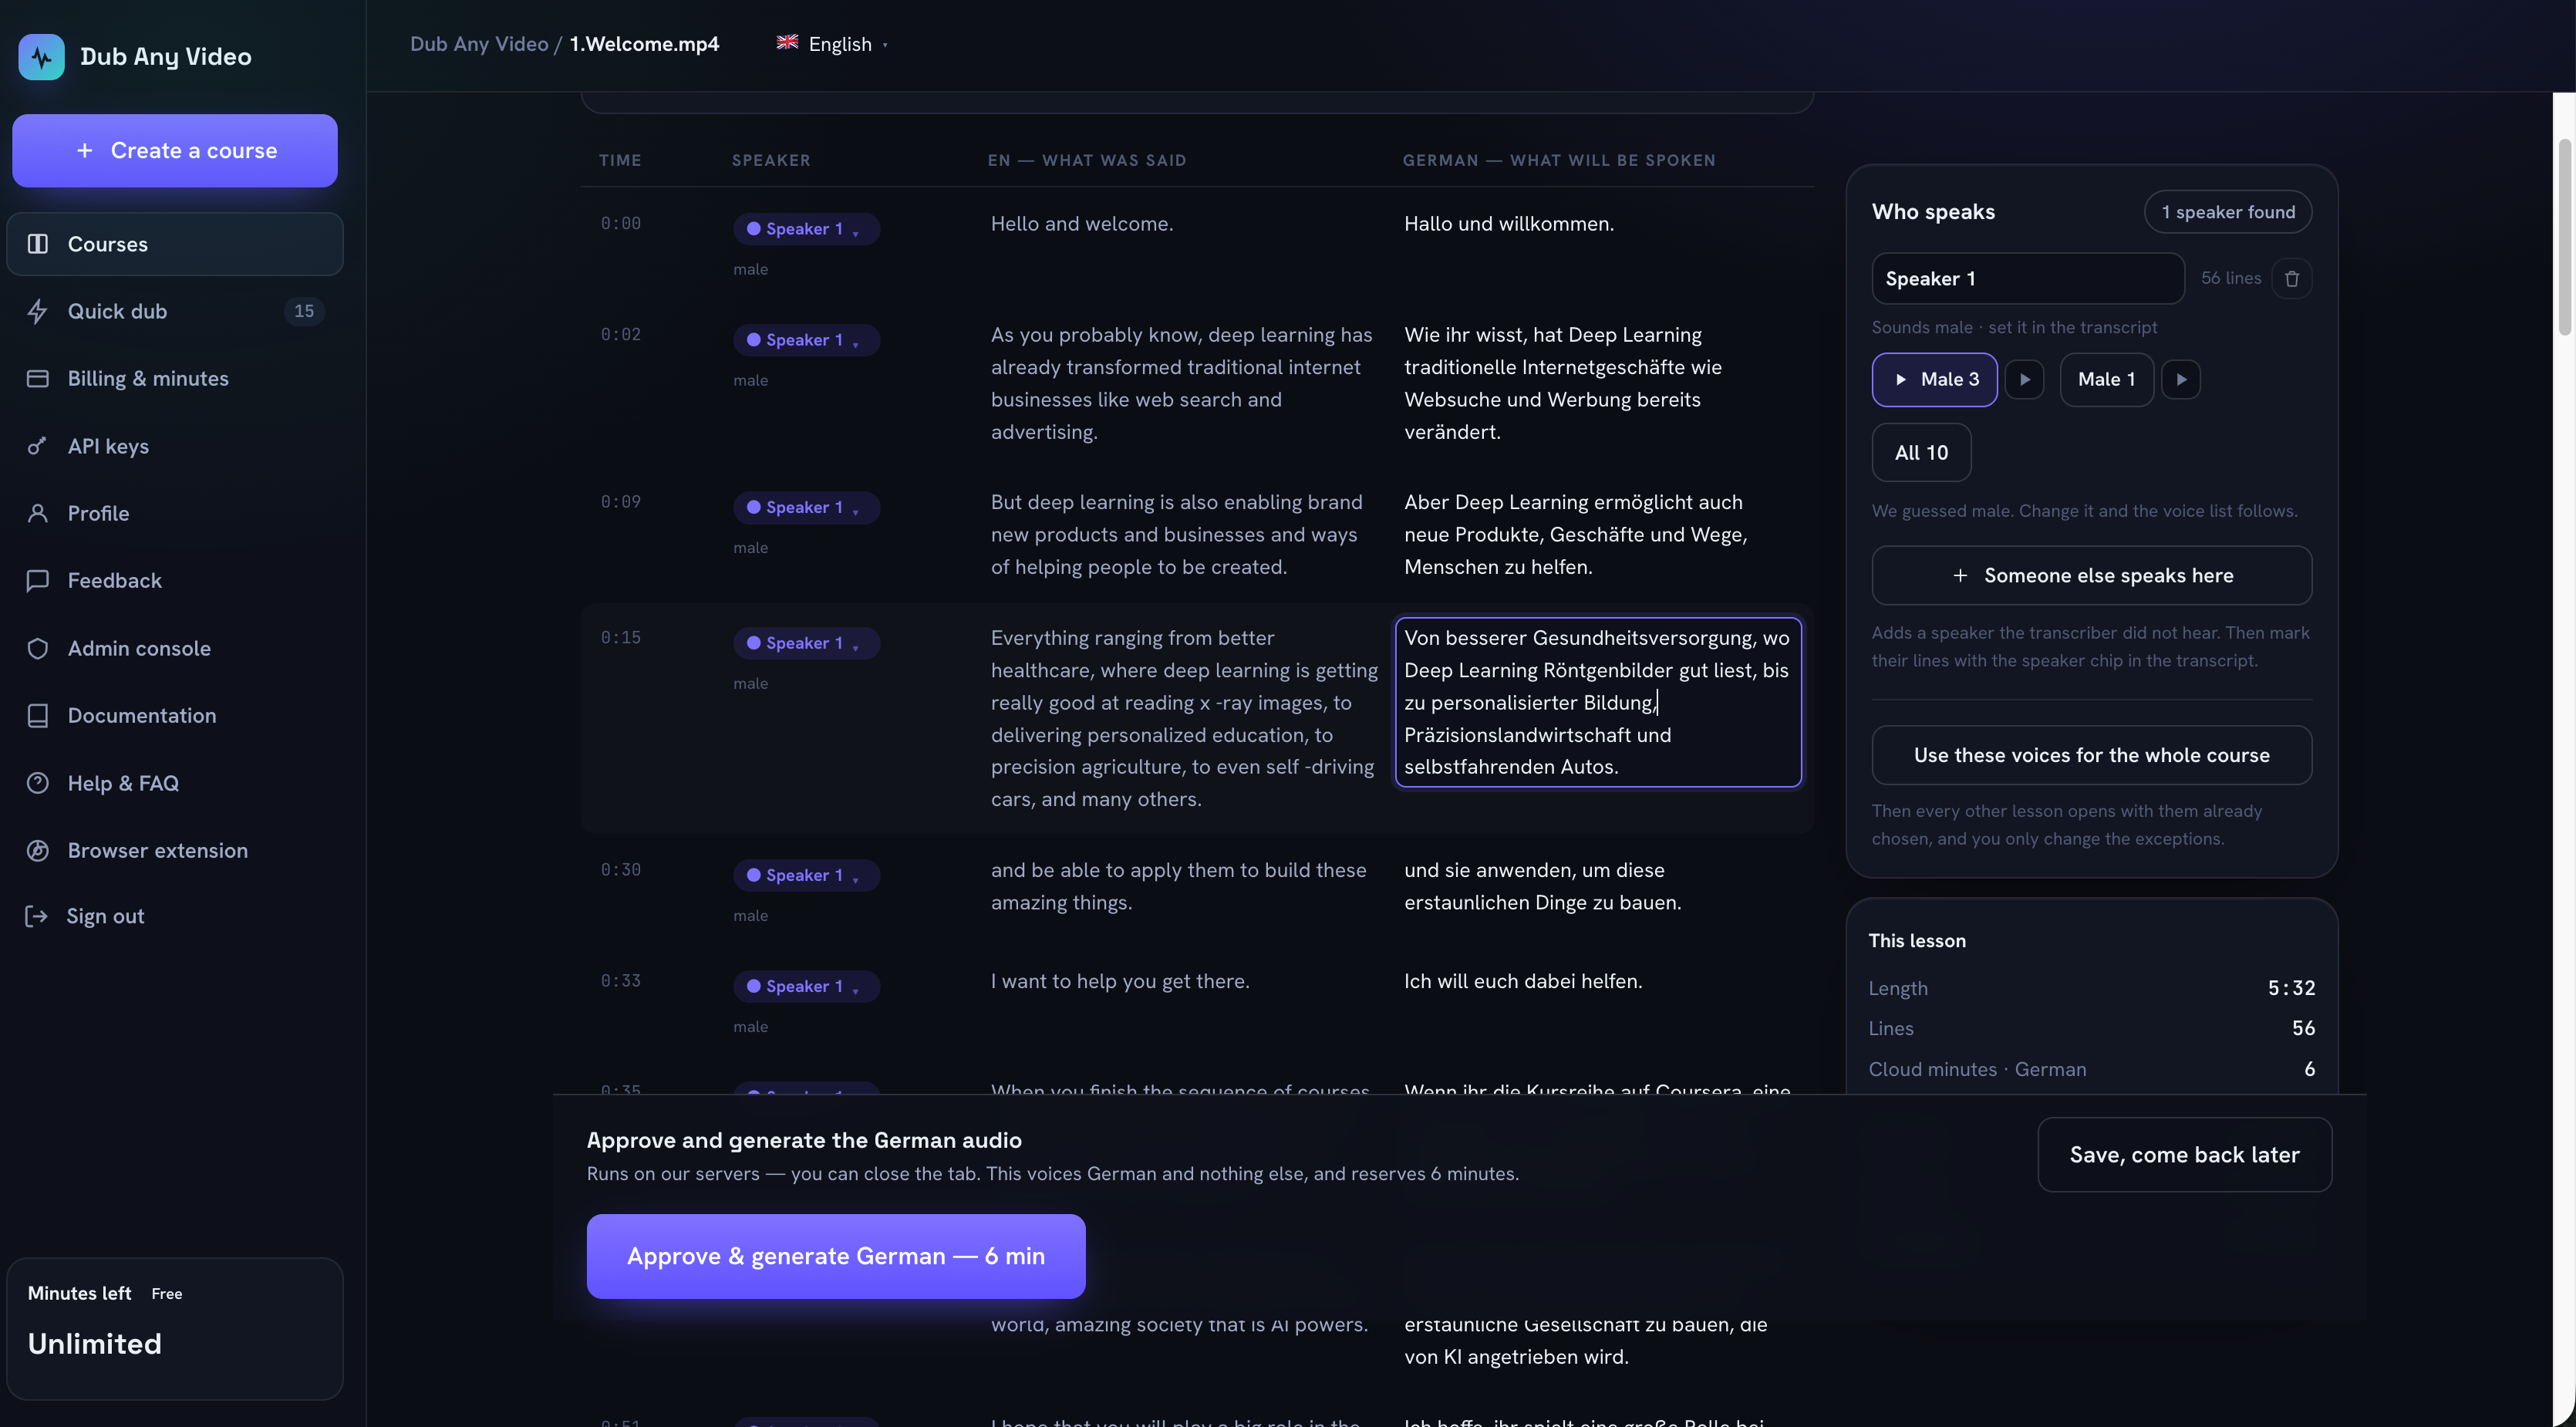Expand Speaker 1 chip at 0:00
The height and width of the screenshot is (1427, 2576).
[x=806, y=229]
